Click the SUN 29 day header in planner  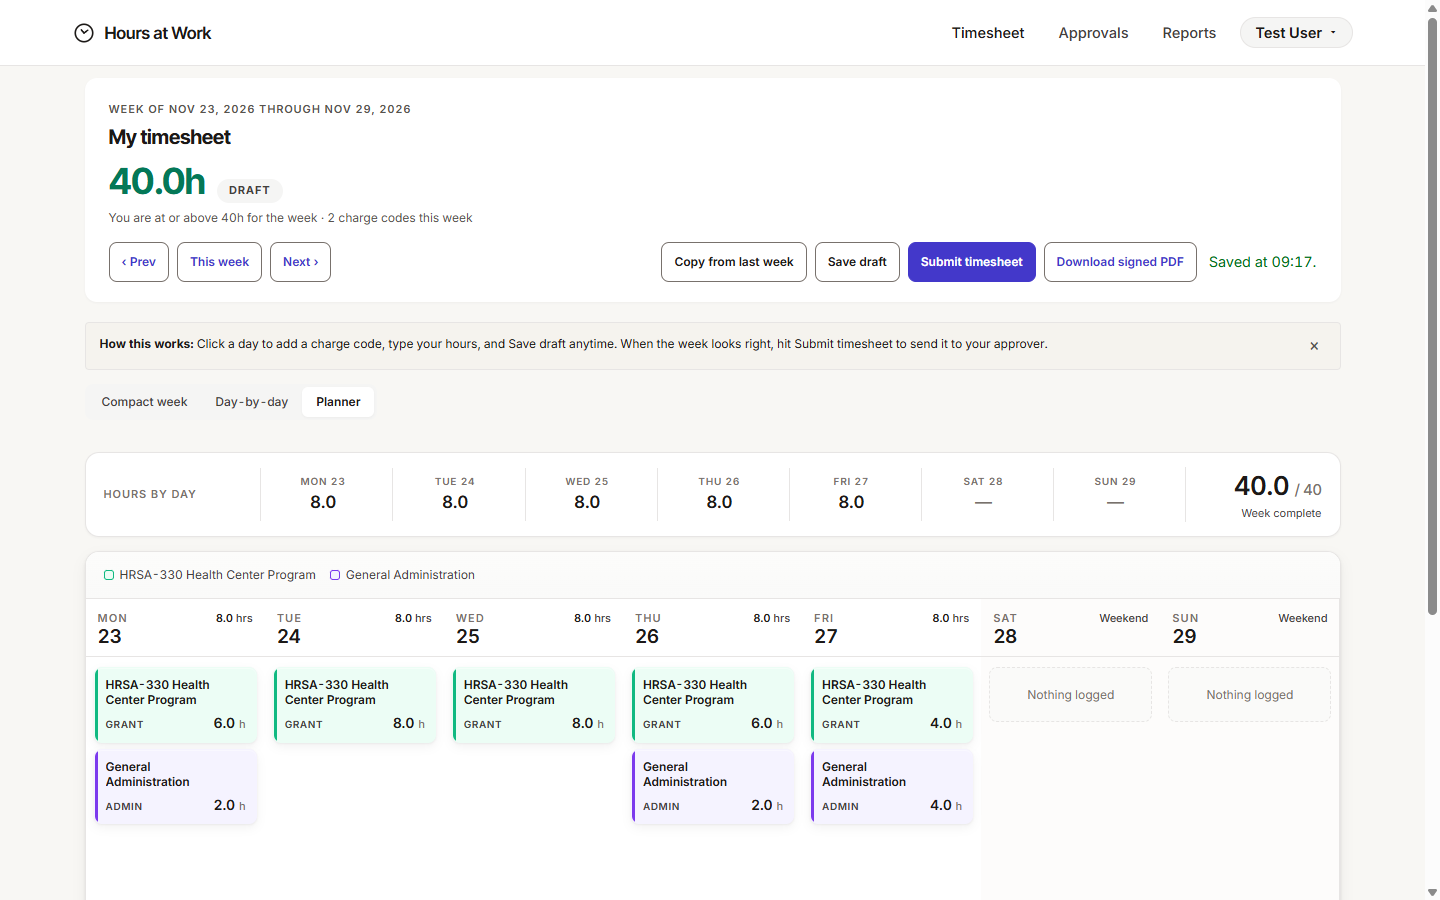[1249, 629]
